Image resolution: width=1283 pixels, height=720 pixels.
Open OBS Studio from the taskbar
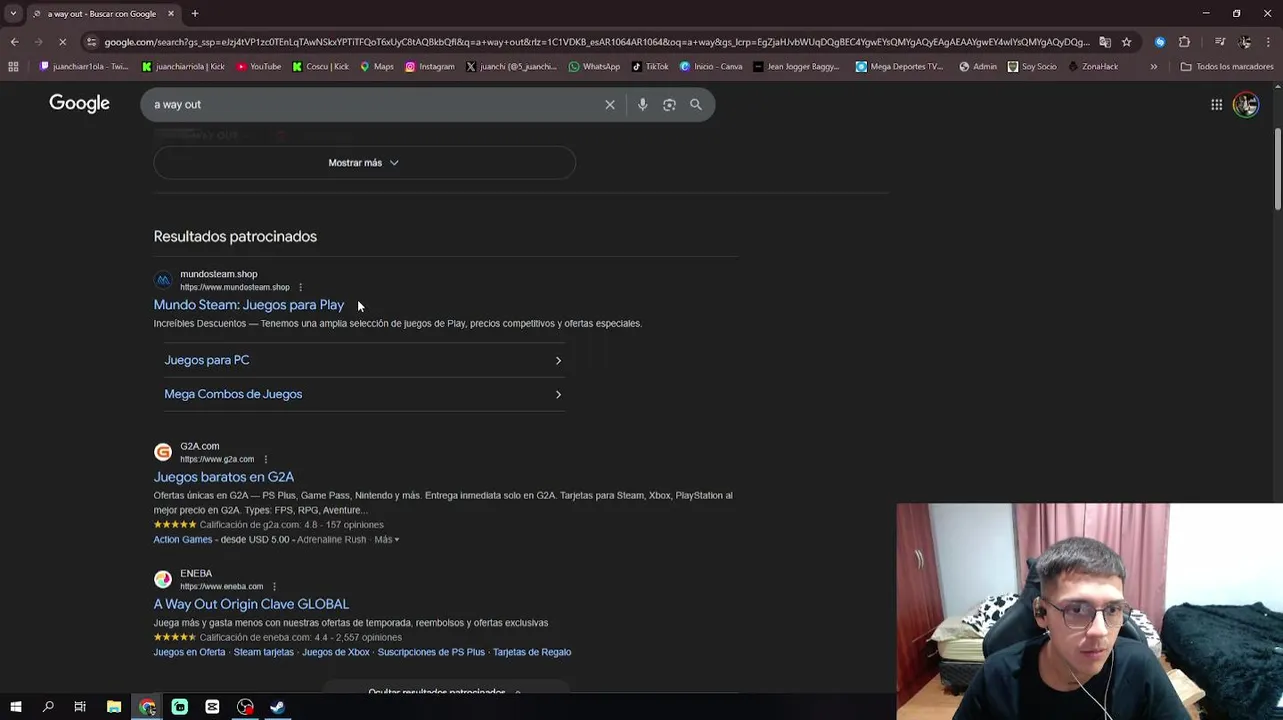(245, 707)
